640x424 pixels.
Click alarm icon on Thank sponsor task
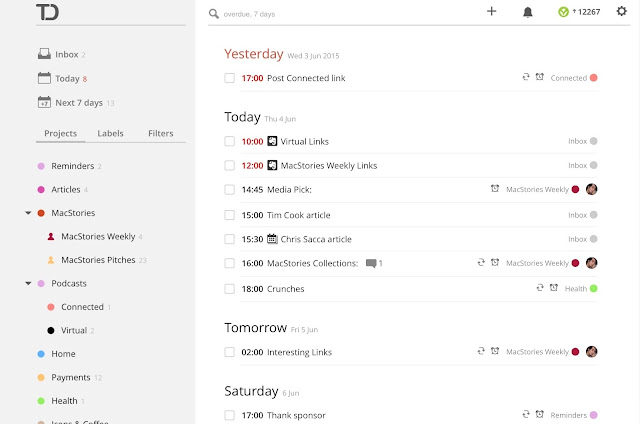[540, 414]
